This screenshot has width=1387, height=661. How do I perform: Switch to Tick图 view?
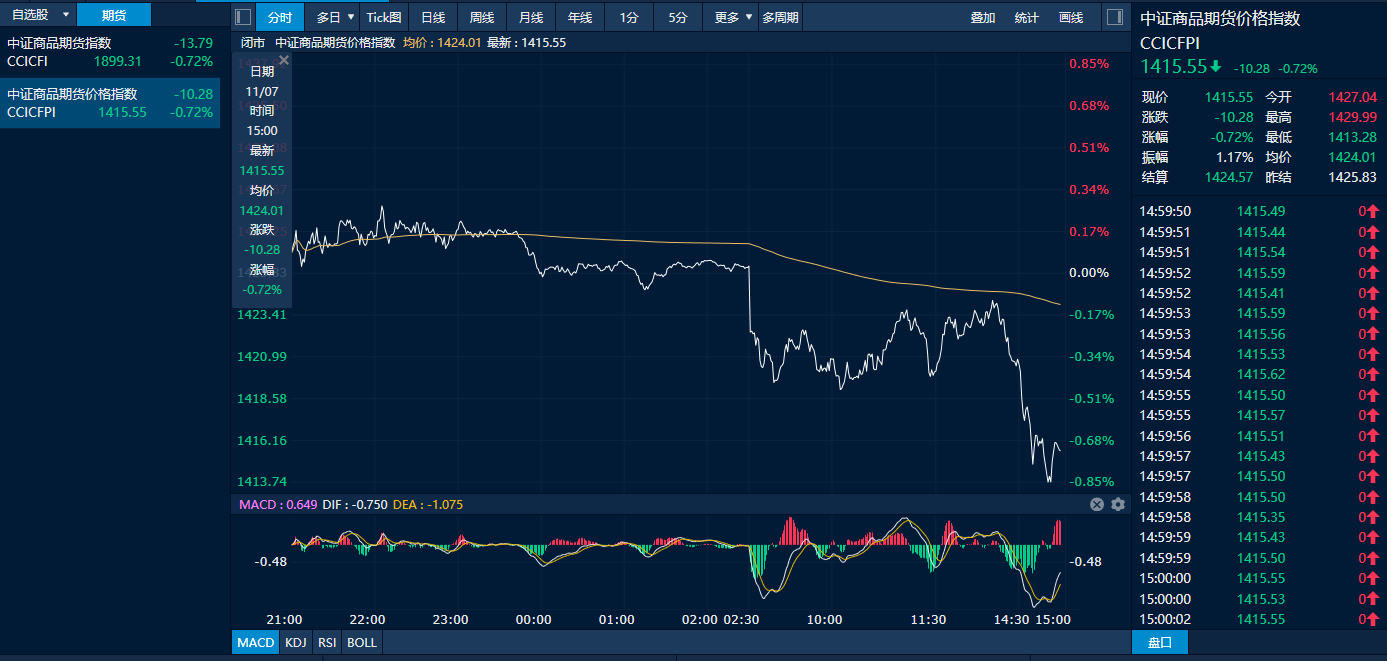(x=383, y=17)
